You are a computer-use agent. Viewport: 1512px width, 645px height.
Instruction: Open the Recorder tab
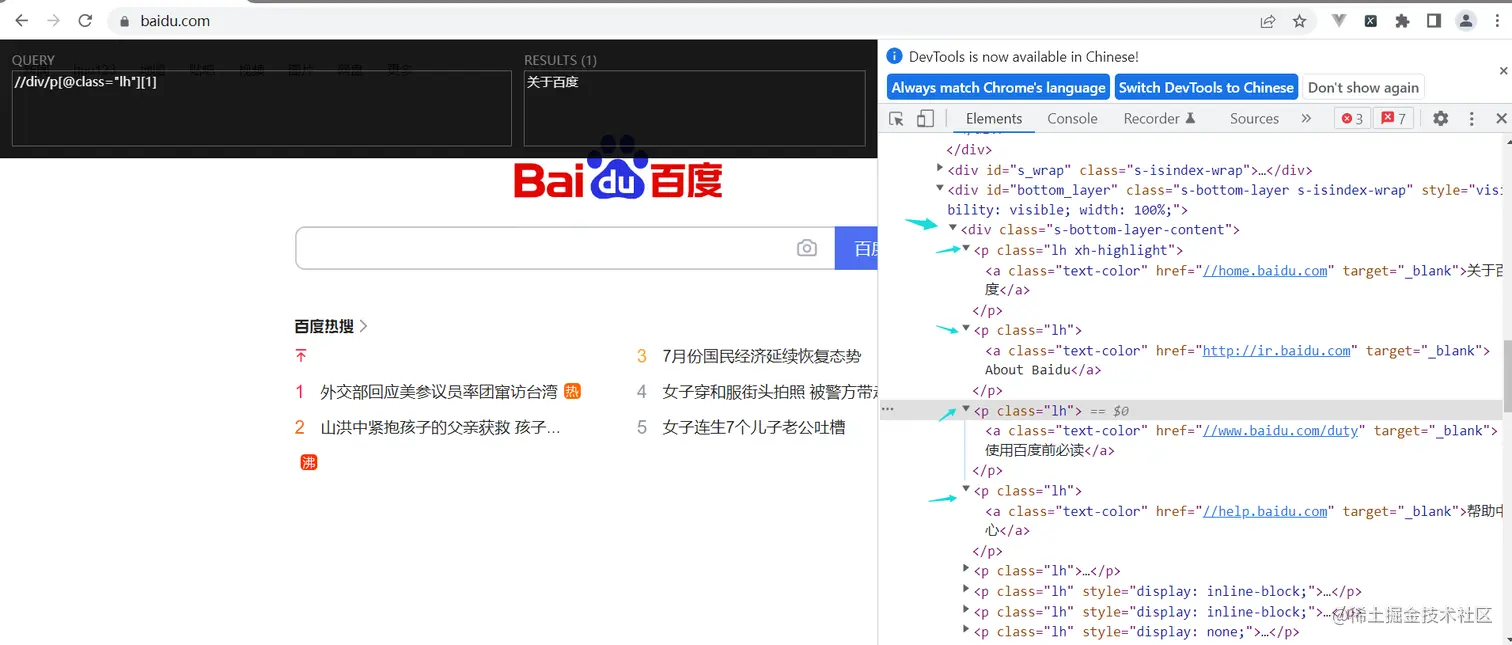(1159, 118)
